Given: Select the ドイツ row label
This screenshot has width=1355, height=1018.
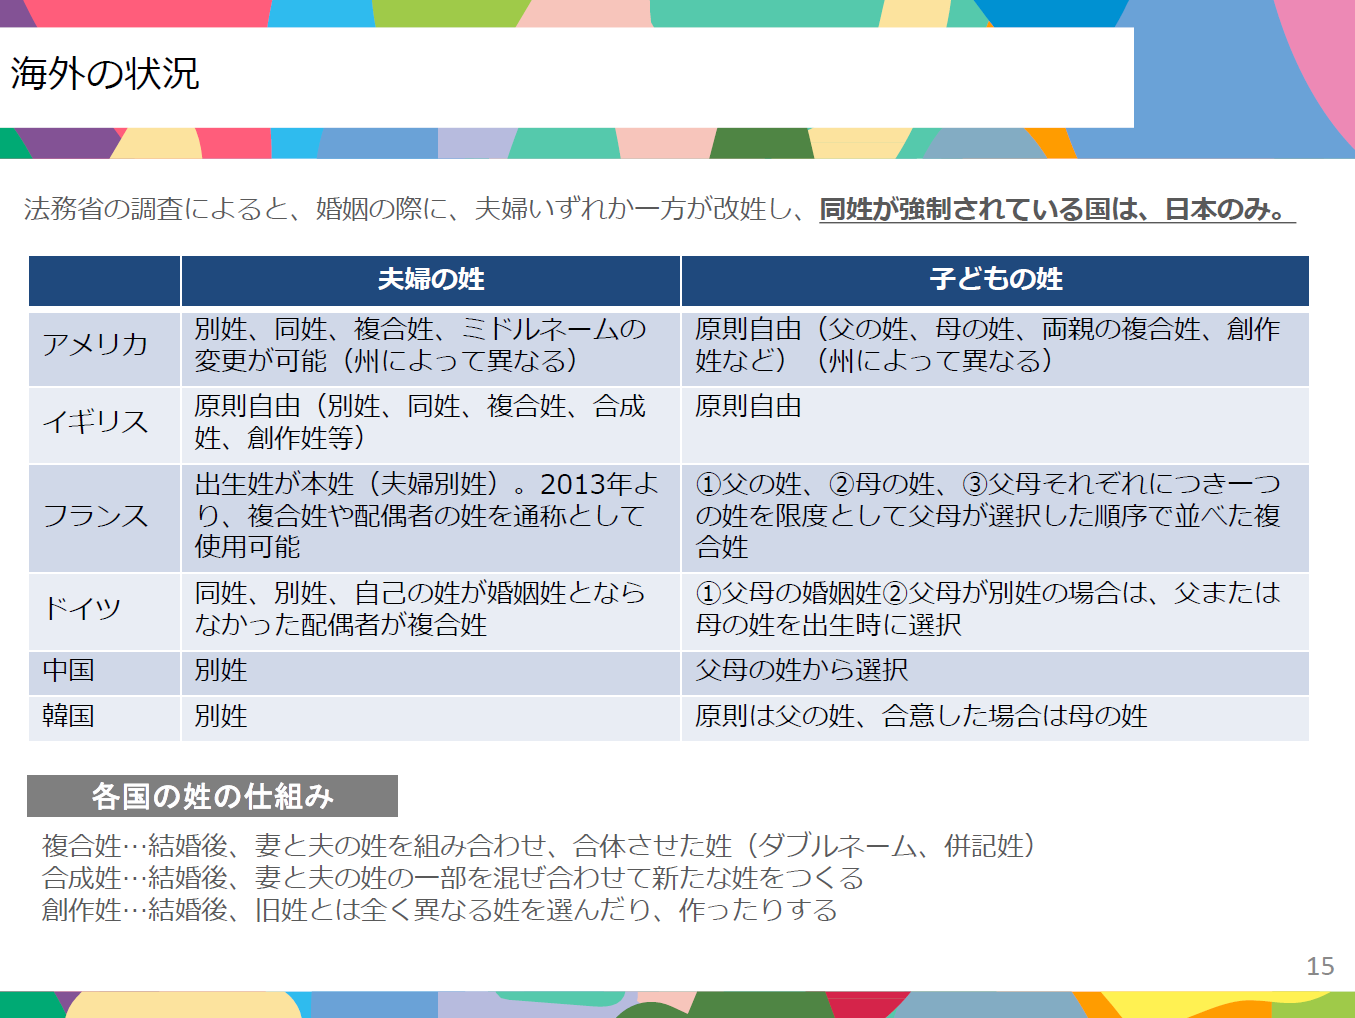Looking at the screenshot, I should click(x=83, y=609).
